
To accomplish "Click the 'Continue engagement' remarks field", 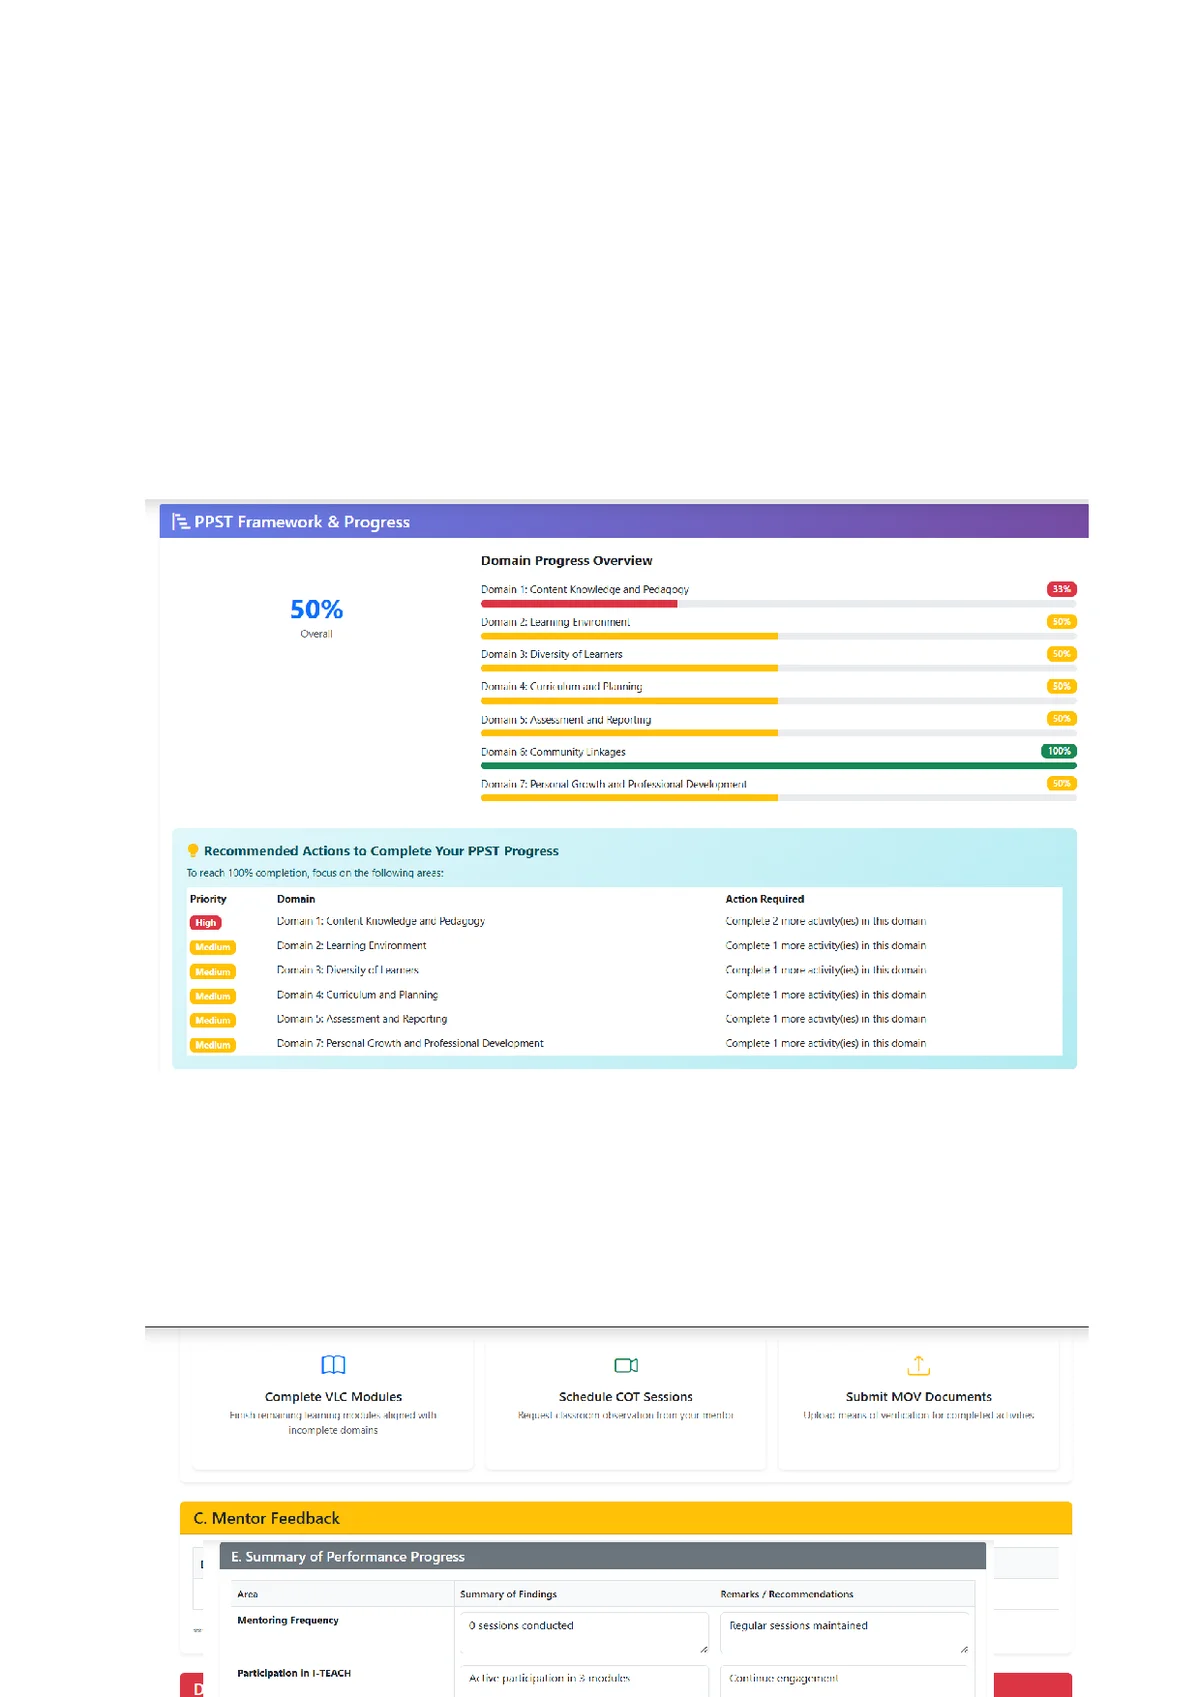I will pyautogui.click(x=843, y=1680).
